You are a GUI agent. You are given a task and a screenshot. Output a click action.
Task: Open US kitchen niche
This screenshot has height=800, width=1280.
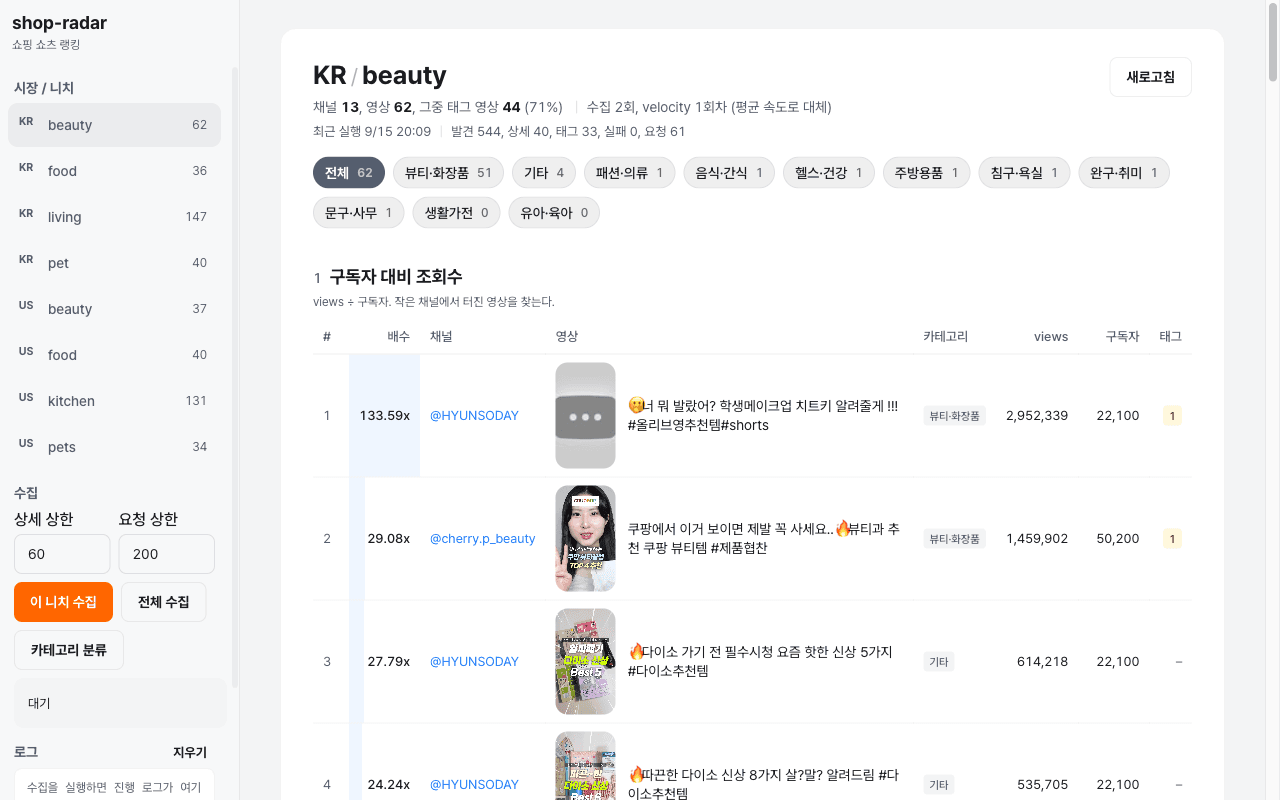(x=114, y=401)
